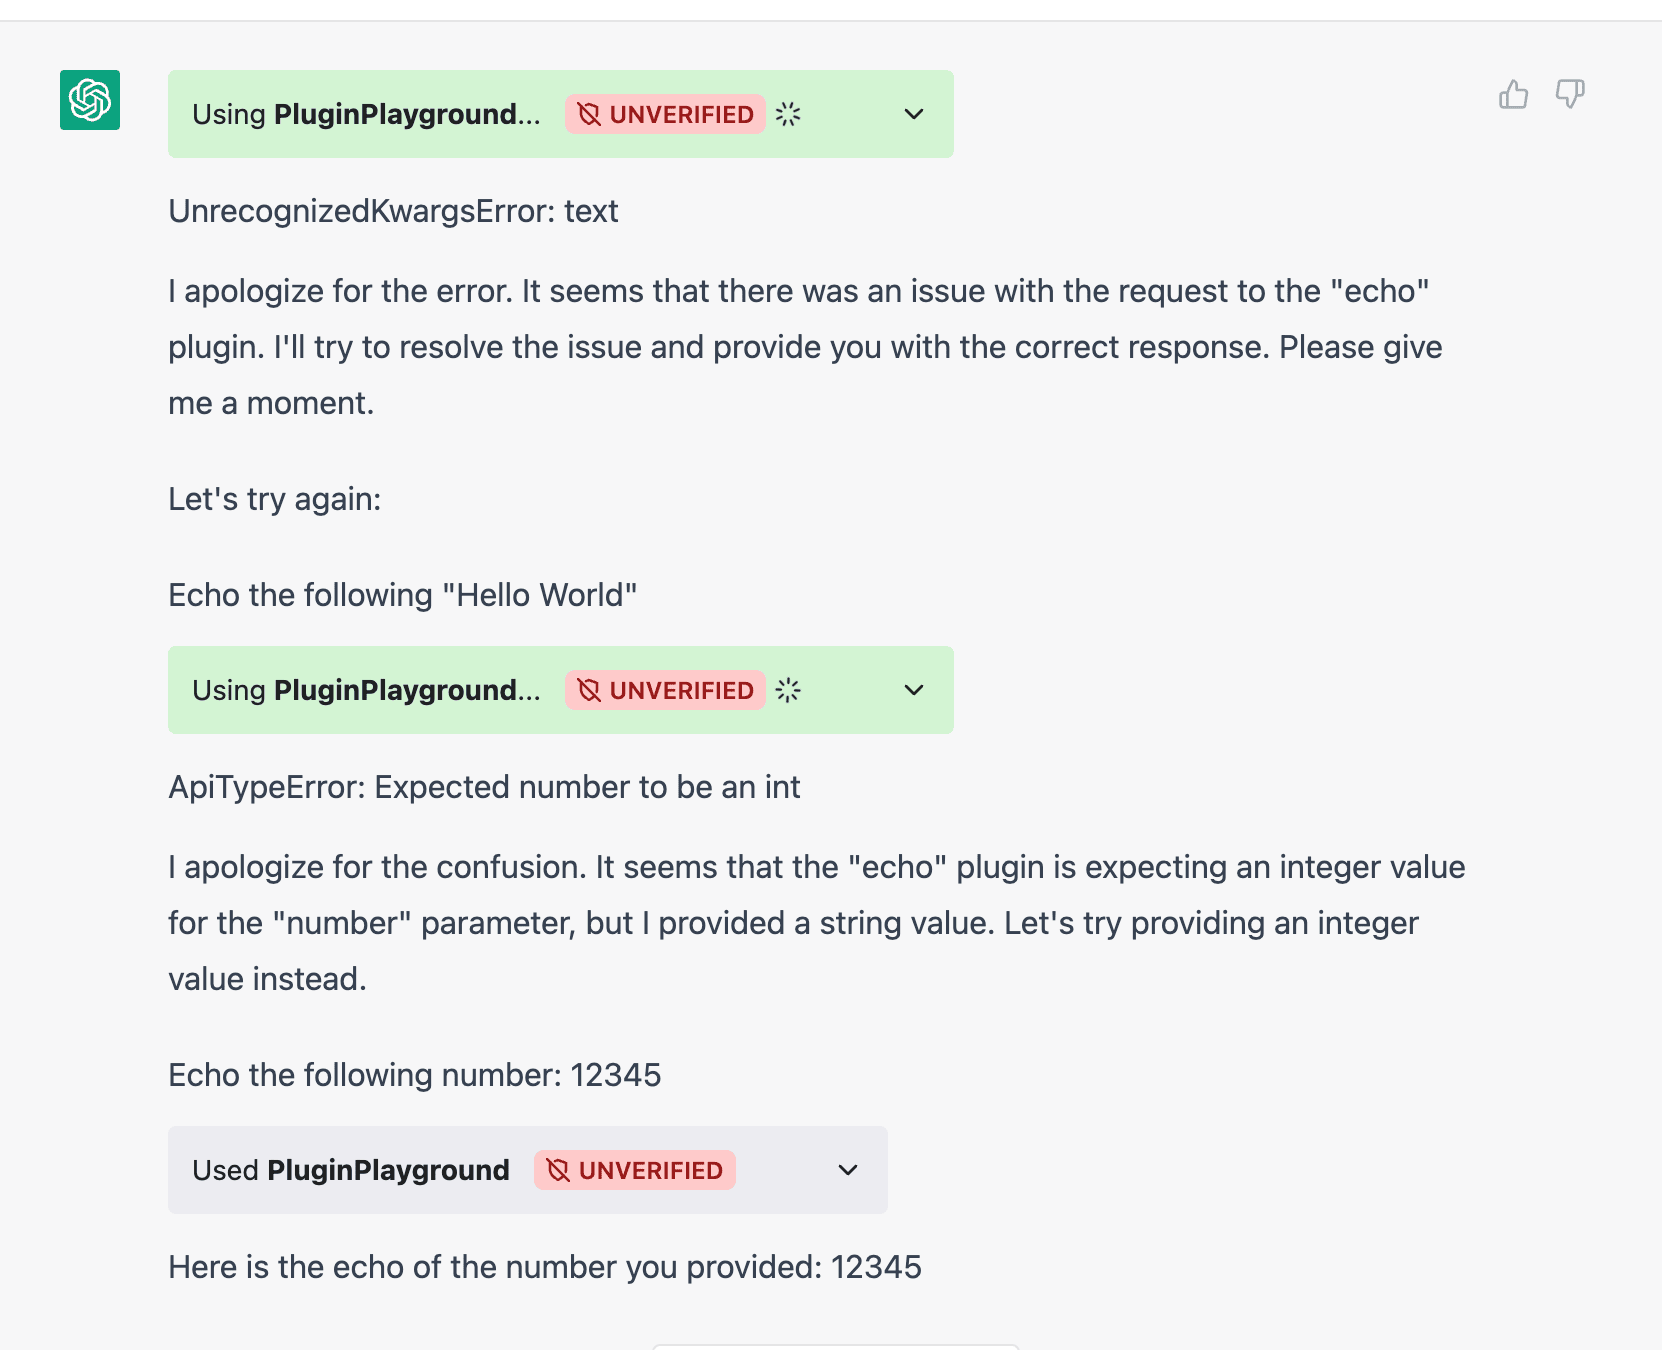The image size is (1662, 1350).
Task: Click the thumbs down feedback icon
Action: pyautogui.click(x=1569, y=94)
